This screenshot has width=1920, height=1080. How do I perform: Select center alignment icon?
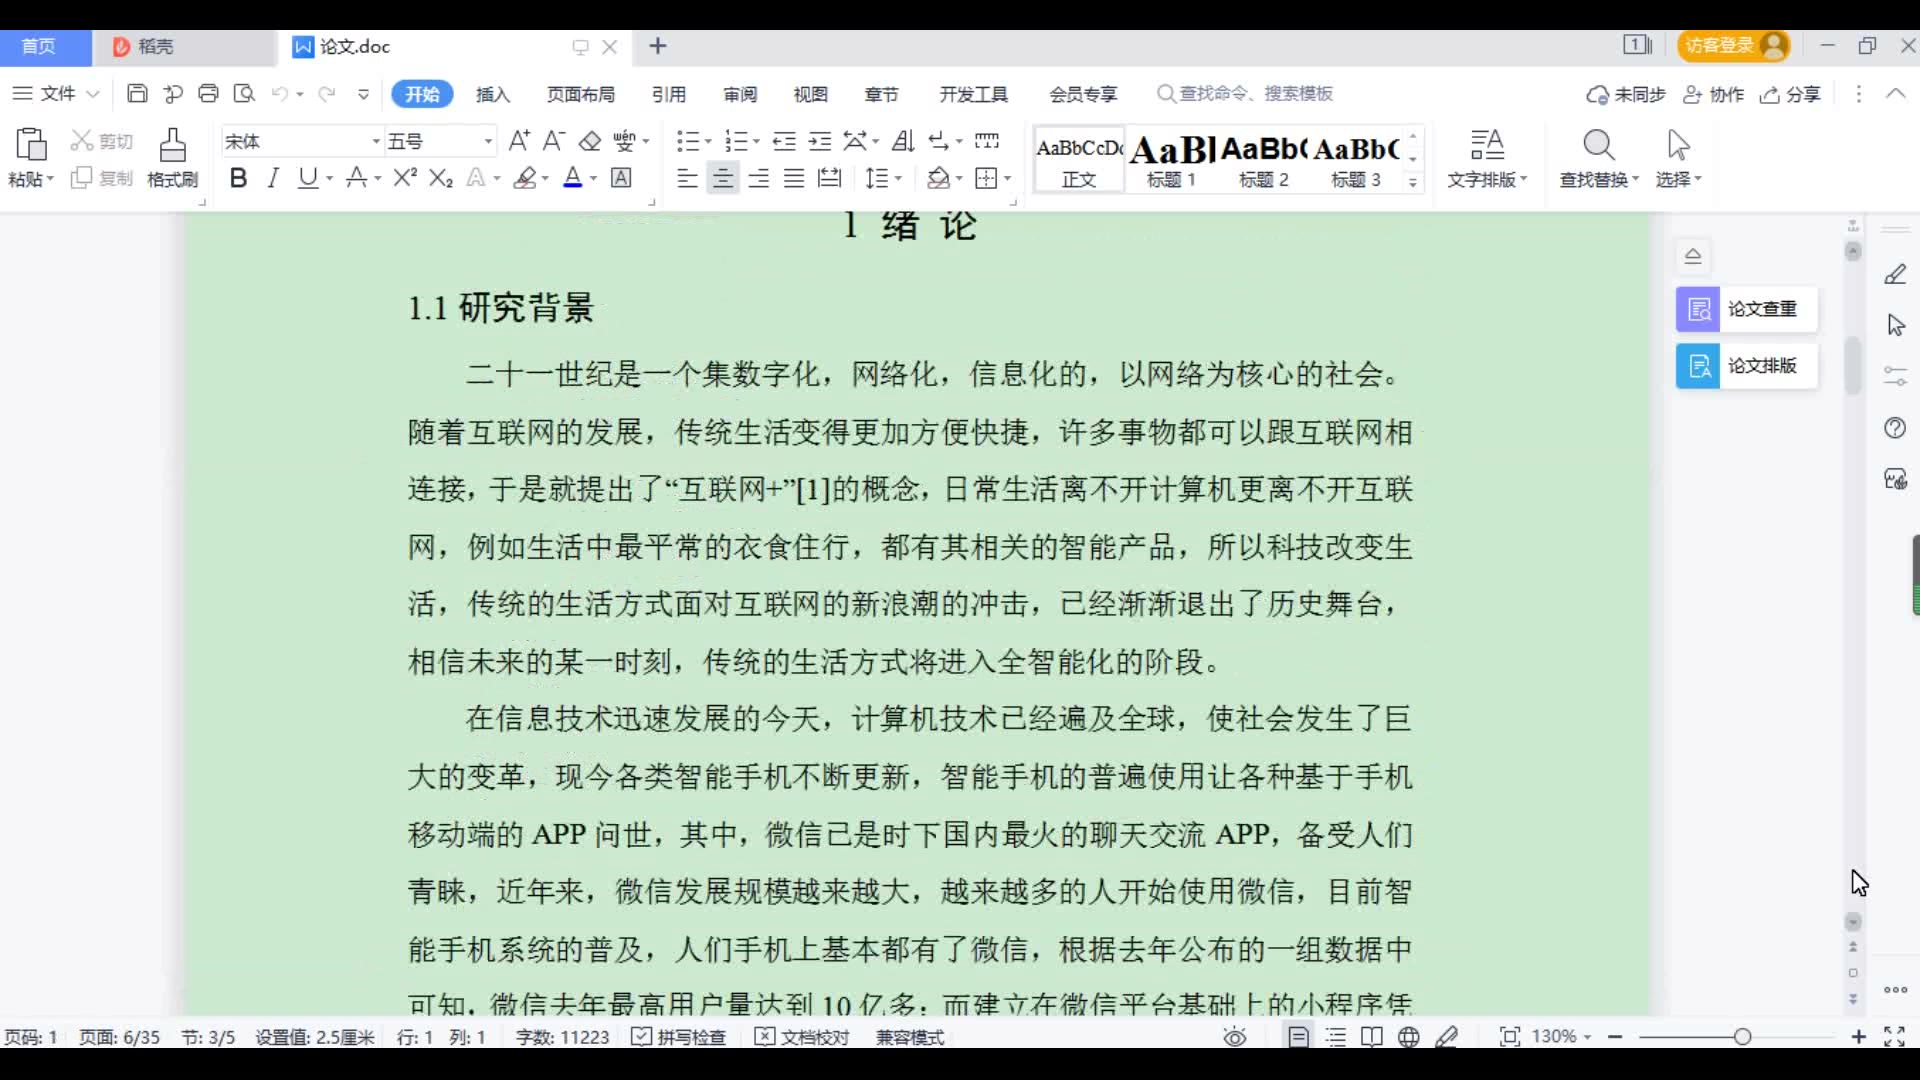pos(722,179)
